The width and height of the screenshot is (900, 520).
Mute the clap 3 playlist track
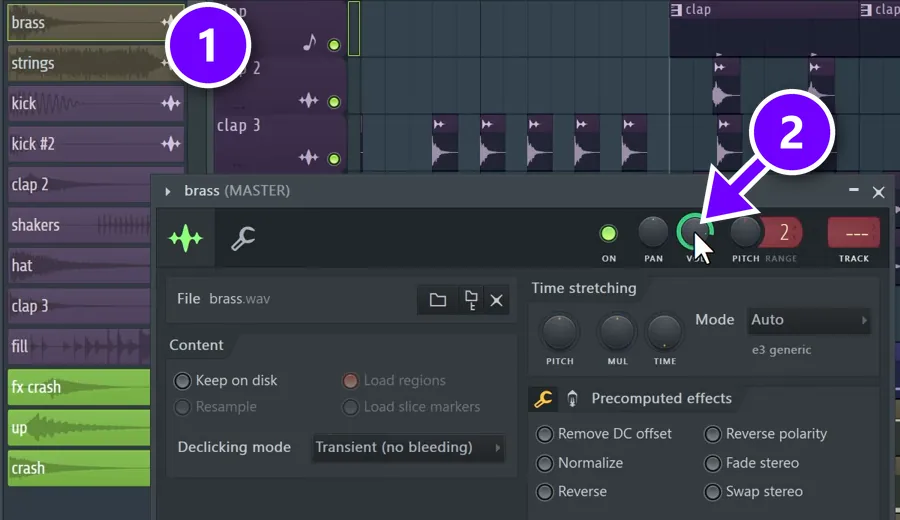pos(333,159)
